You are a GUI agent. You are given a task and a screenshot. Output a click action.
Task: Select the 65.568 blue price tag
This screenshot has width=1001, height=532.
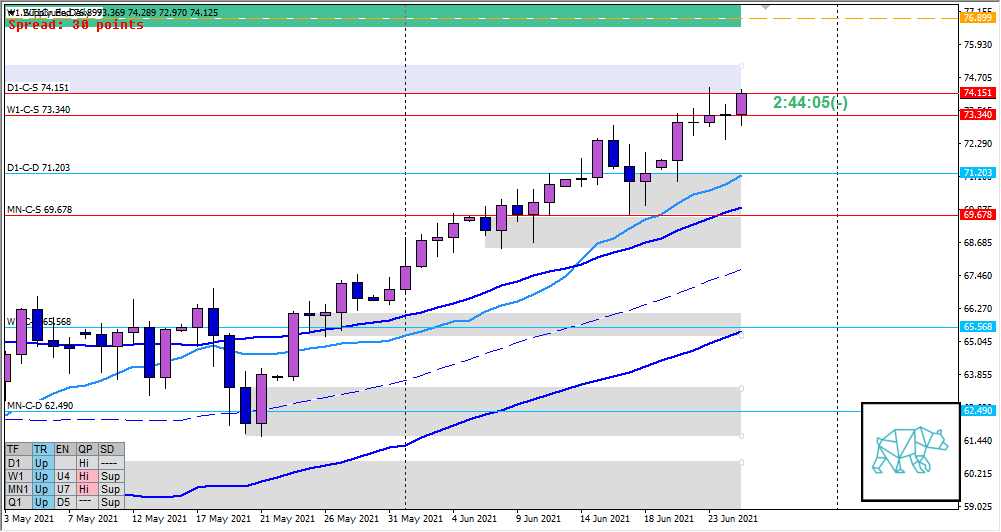click(975, 327)
